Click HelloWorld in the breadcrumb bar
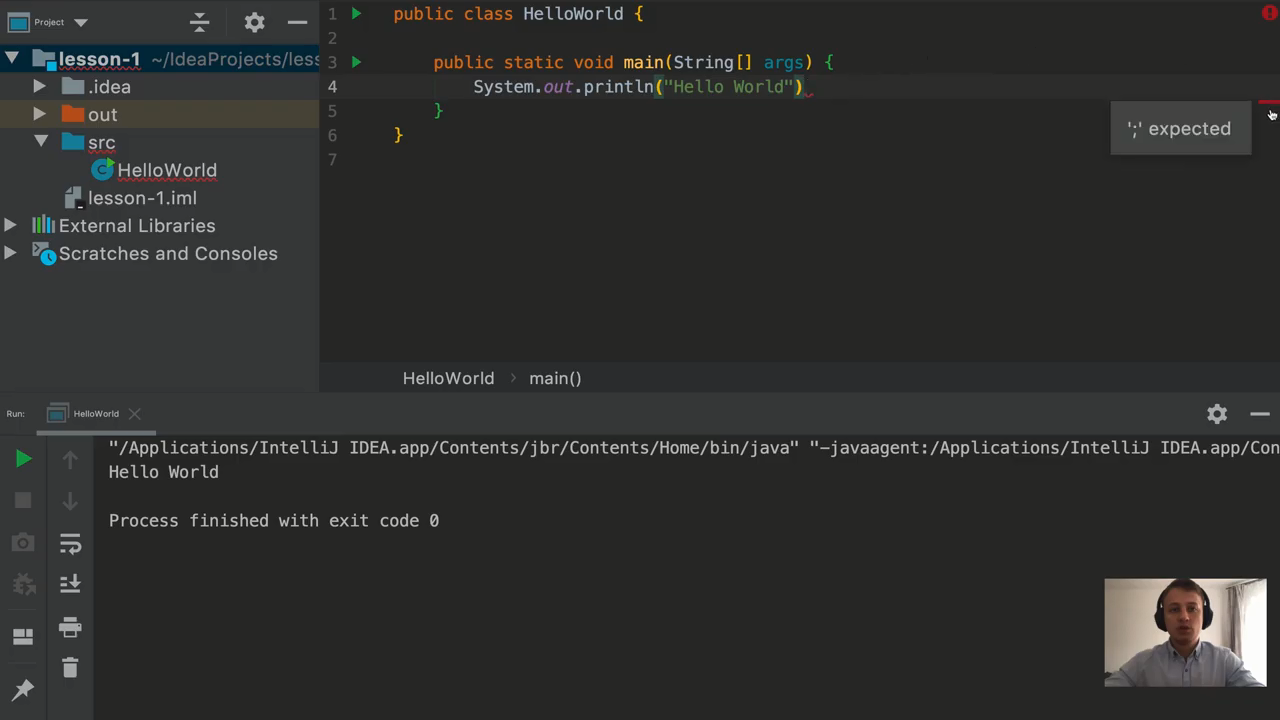Screen dimensions: 1280x720 click(448, 378)
